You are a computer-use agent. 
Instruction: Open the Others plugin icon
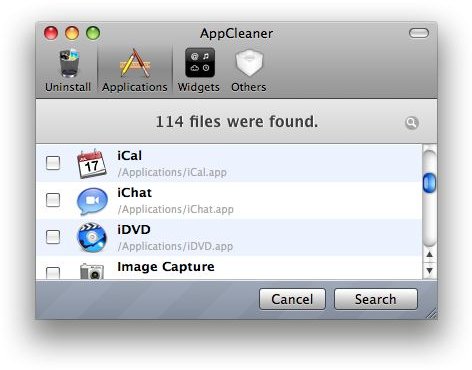(249, 63)
